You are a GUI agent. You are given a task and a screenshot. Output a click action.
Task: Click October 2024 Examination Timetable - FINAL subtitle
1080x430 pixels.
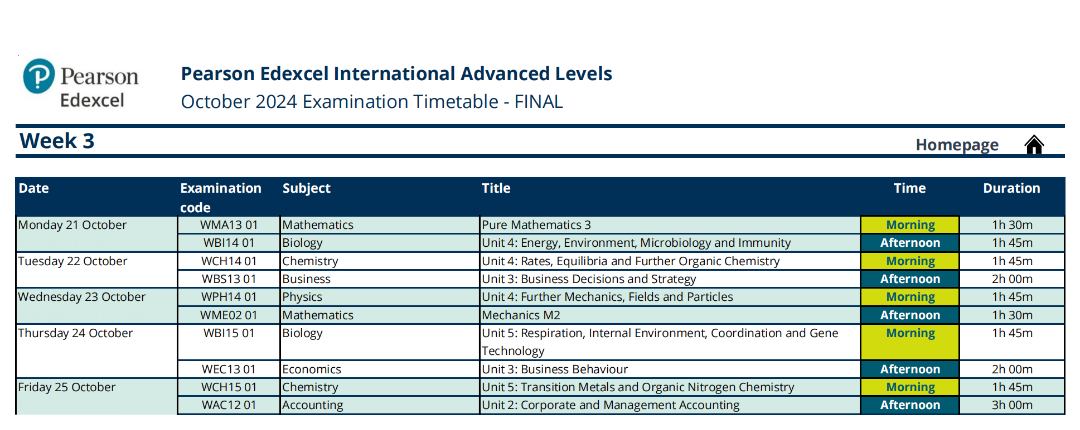371,101
